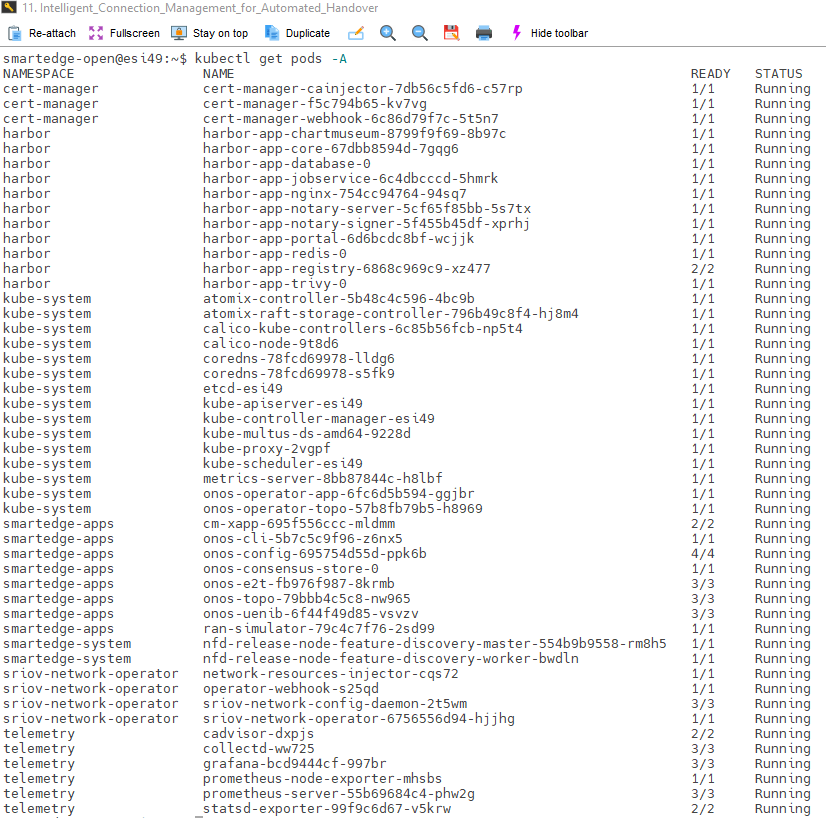Image resolution: width=826 pixels, height=818 pixels.
Task: Click the Fullscreen arrows icon
Action: point(96,33)
